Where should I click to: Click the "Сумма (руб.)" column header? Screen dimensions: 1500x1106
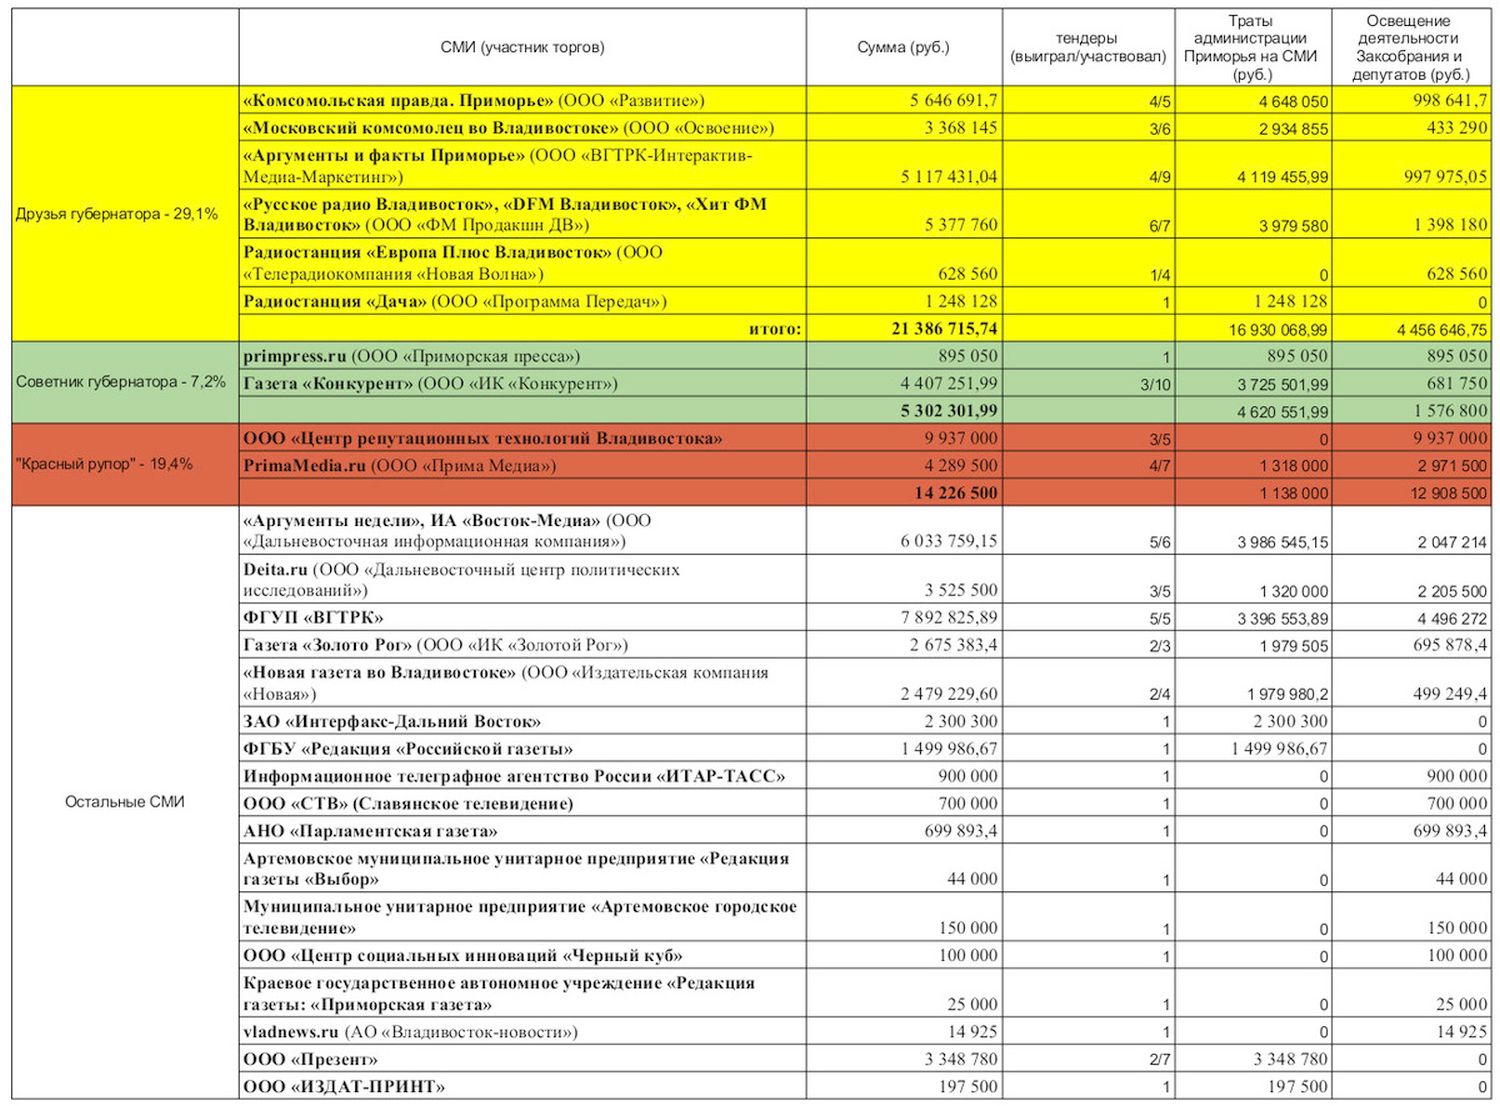click(x=903, y=47)
